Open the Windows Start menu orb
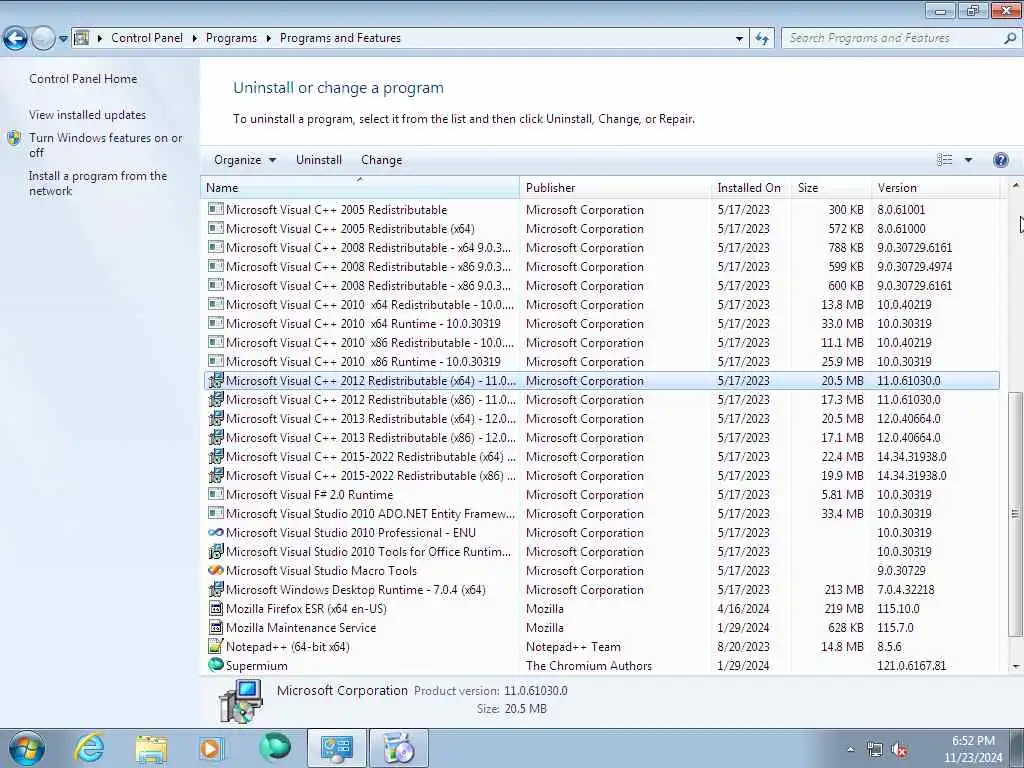Screen dimensions: 1024x768 [x=27, y=748]
